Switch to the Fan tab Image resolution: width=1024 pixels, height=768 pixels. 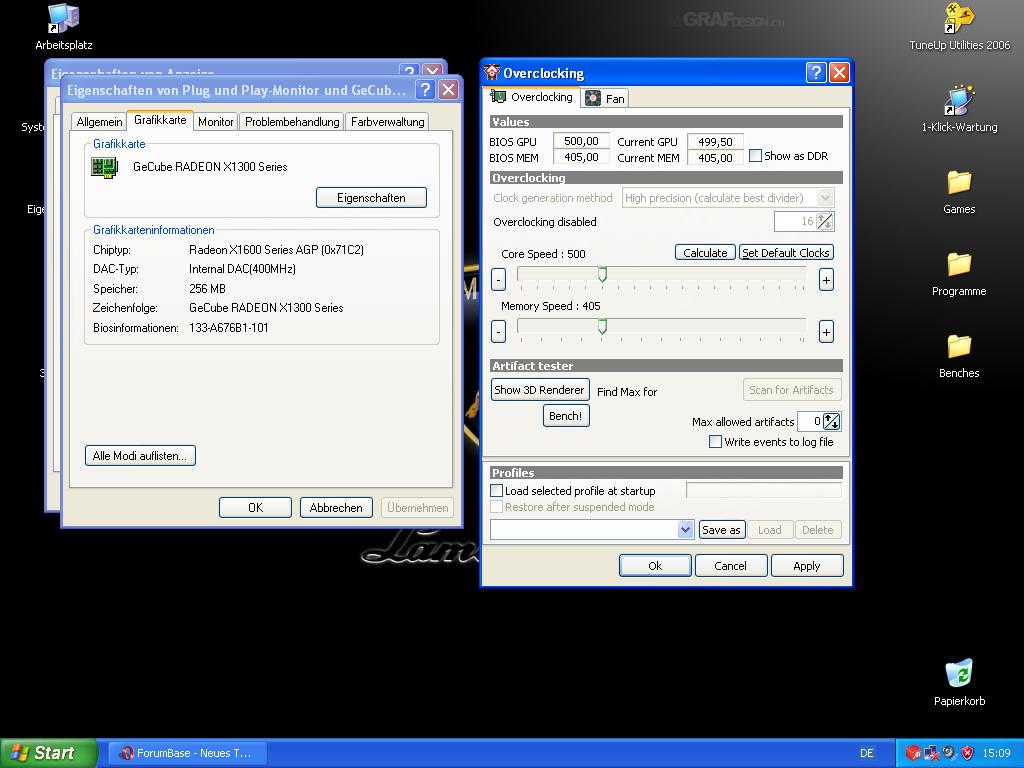tap(605, 98)
